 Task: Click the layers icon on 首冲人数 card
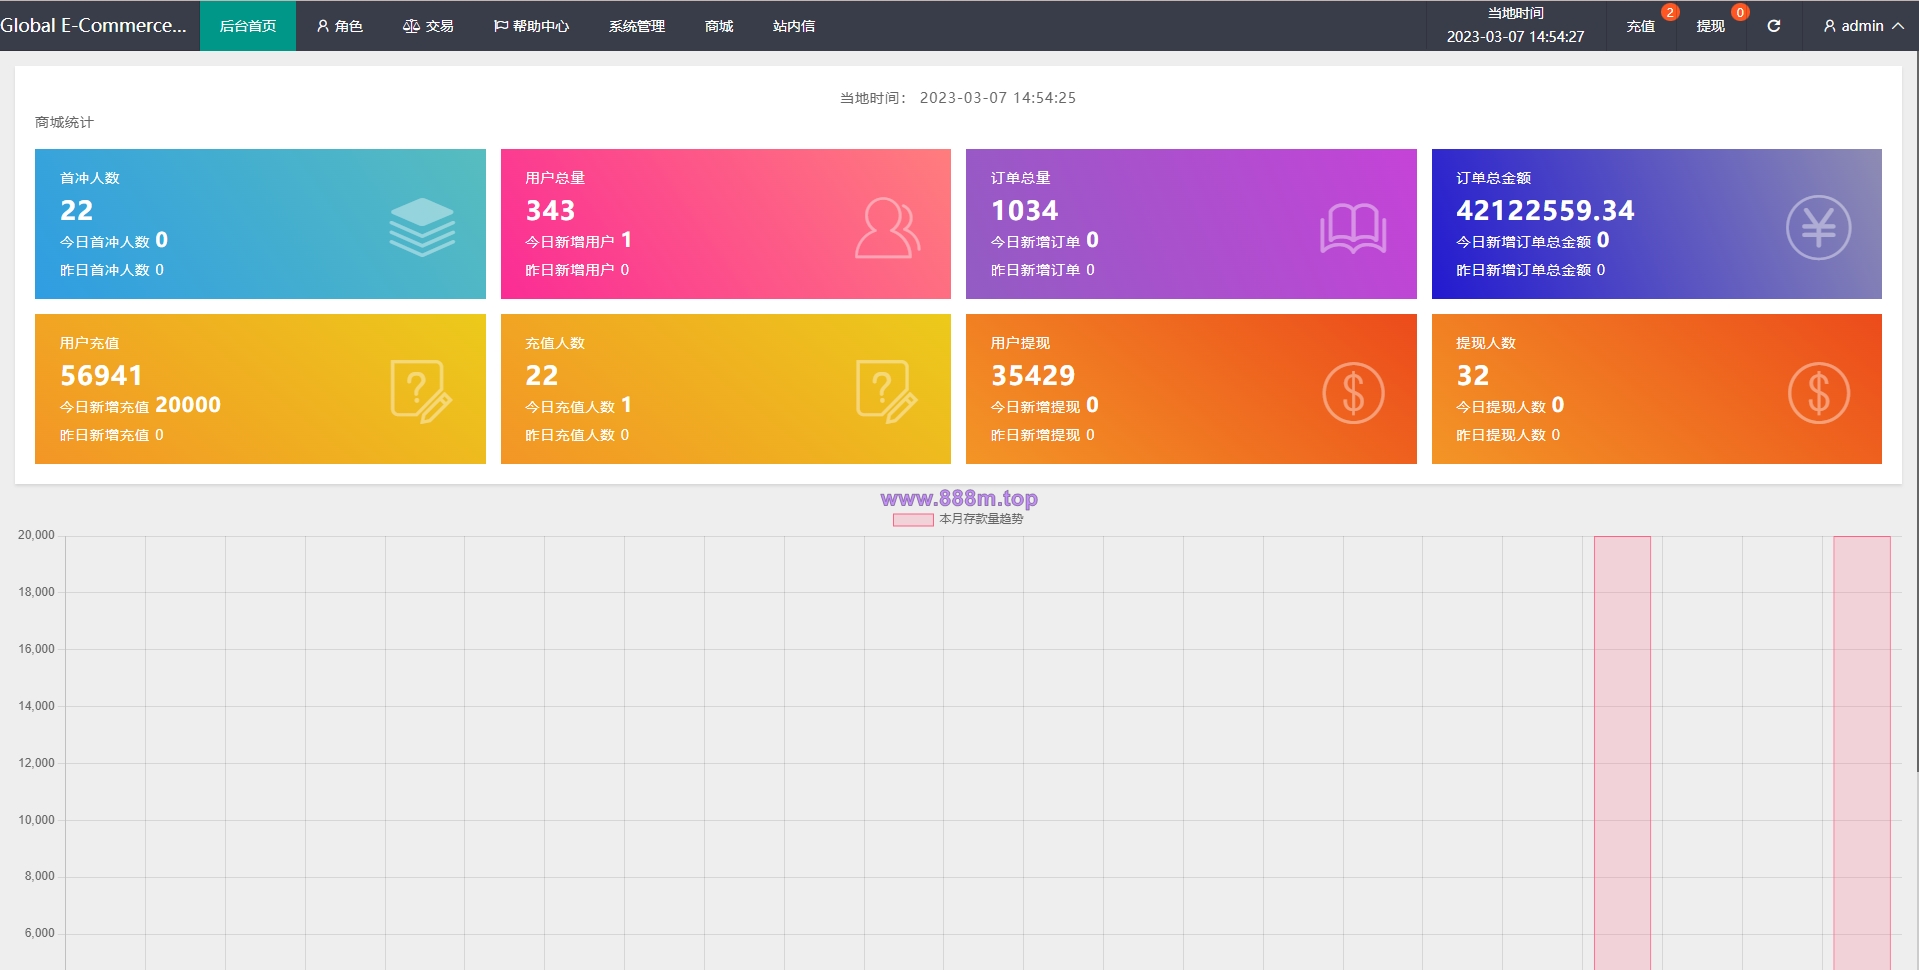[x=422, y=227]
